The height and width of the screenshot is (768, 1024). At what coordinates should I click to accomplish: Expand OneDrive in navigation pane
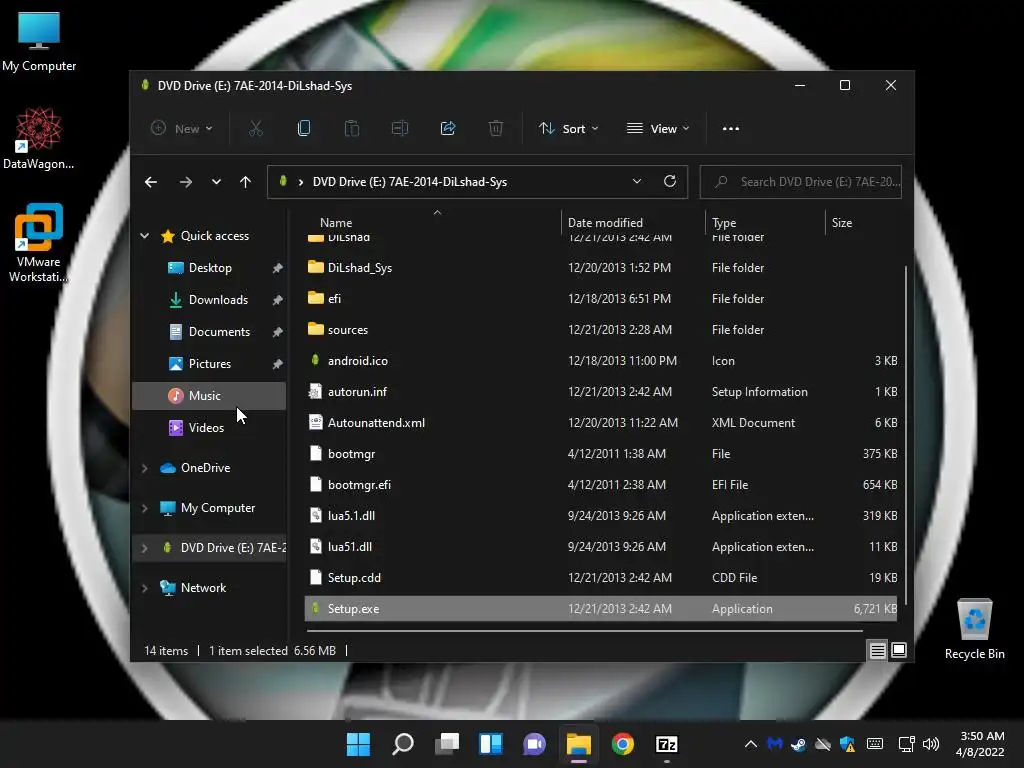click(144, 468)
